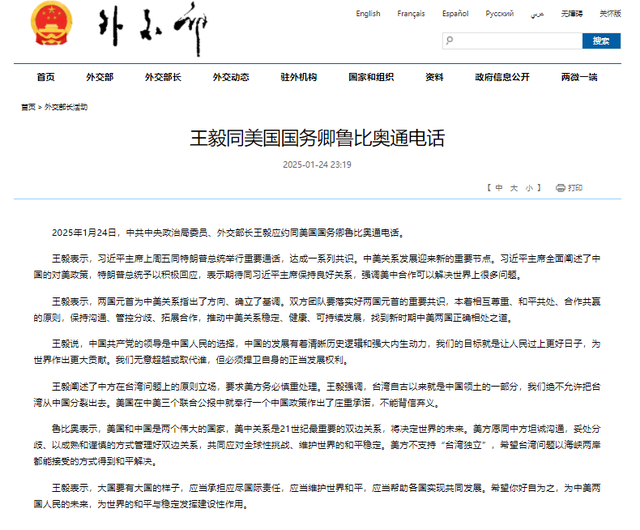The height and width of the screenshot is (530, 640).
Task: Switch to Español language version
Action: coord(455,13)
